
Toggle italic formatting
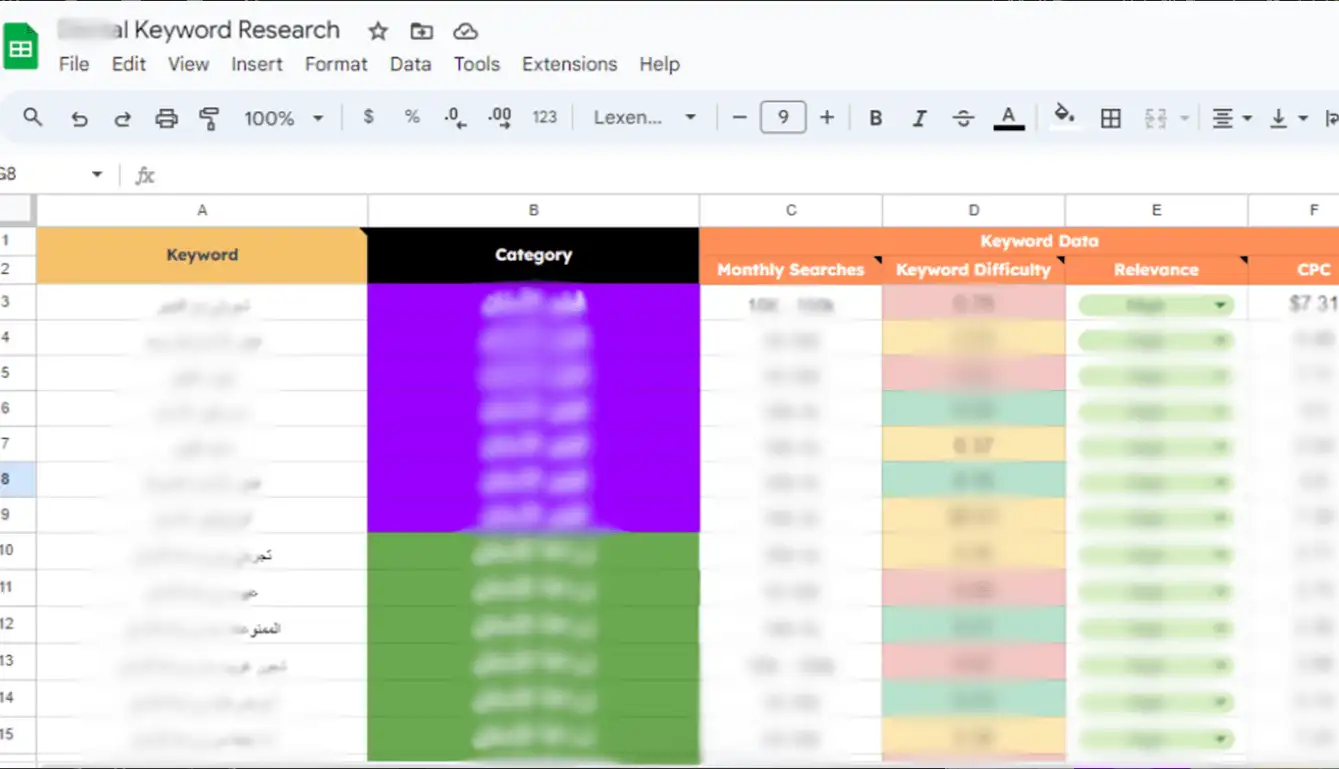pos(919,118)
